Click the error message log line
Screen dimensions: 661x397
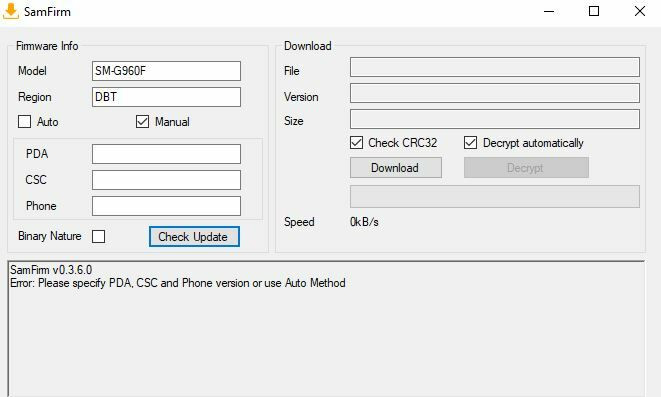point(178,283)
